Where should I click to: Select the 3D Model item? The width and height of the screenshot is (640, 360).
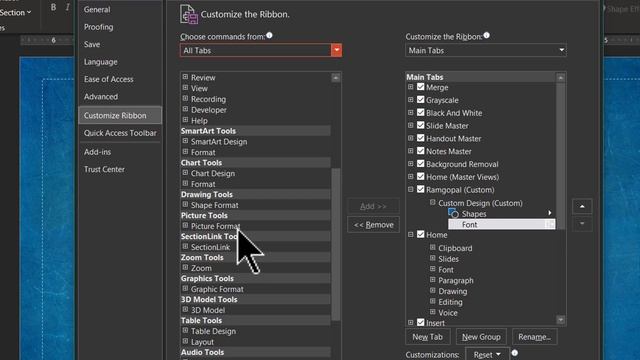point(208,310)
